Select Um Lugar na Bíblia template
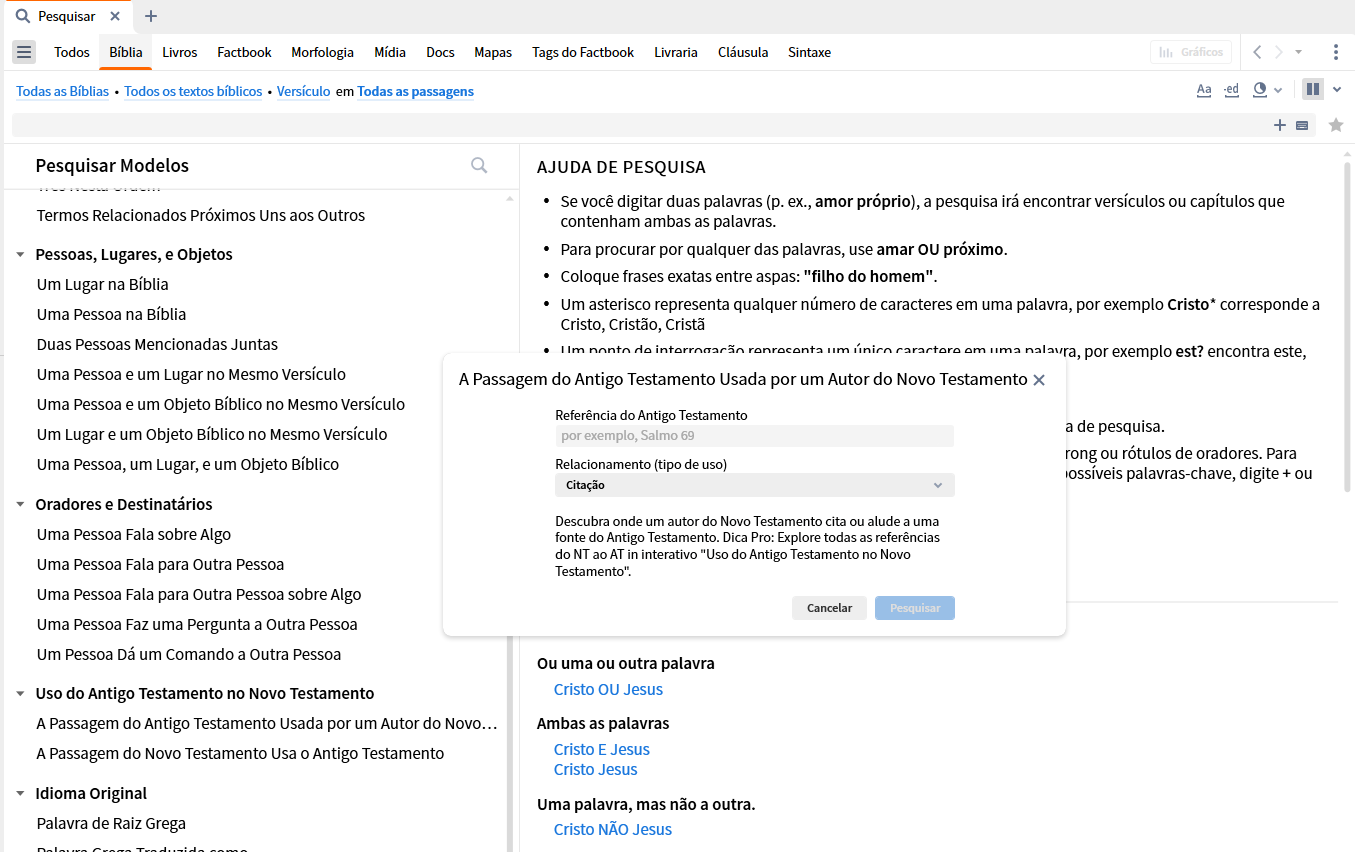 103,284
